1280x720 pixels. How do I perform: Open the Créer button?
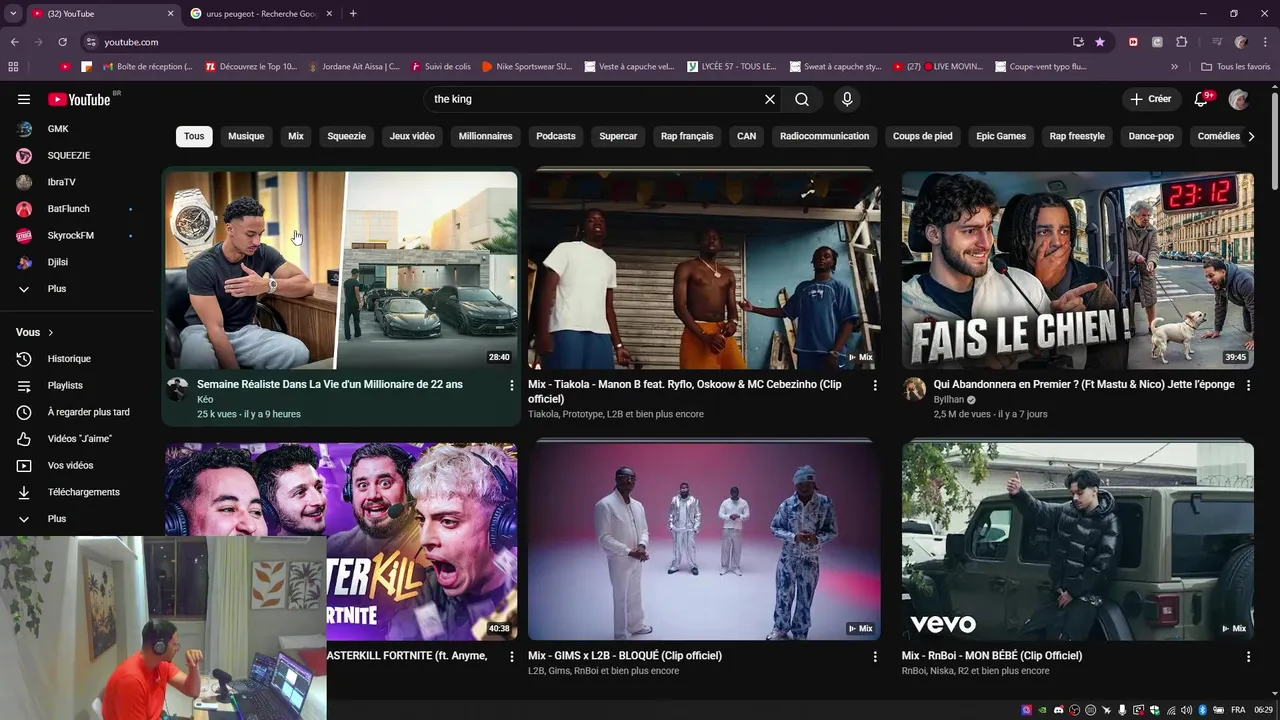tap(1150, 99)
